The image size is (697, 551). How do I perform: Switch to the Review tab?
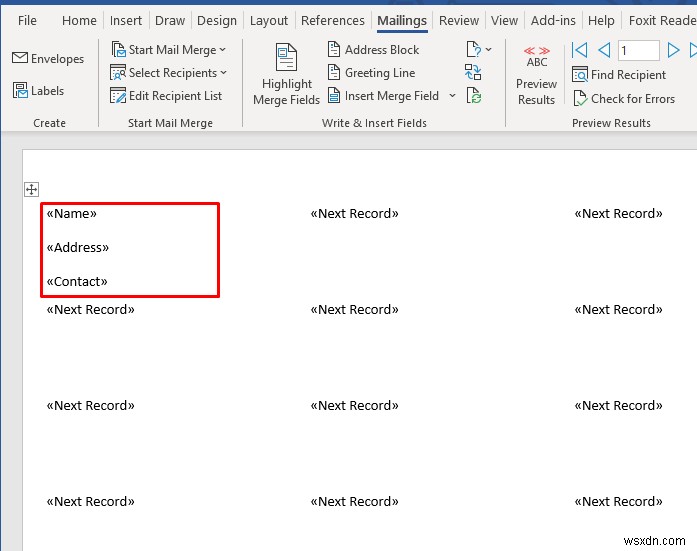point(459,20)
